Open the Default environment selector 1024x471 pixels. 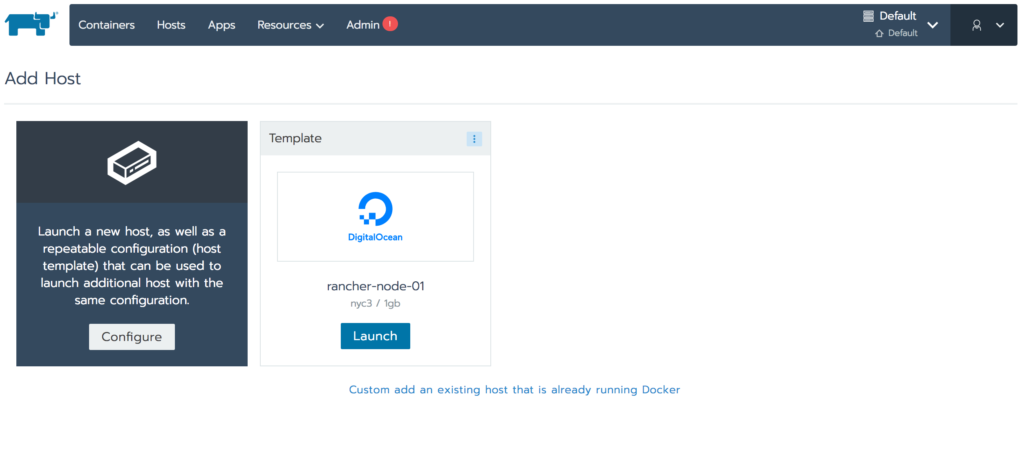coord(901,24)
